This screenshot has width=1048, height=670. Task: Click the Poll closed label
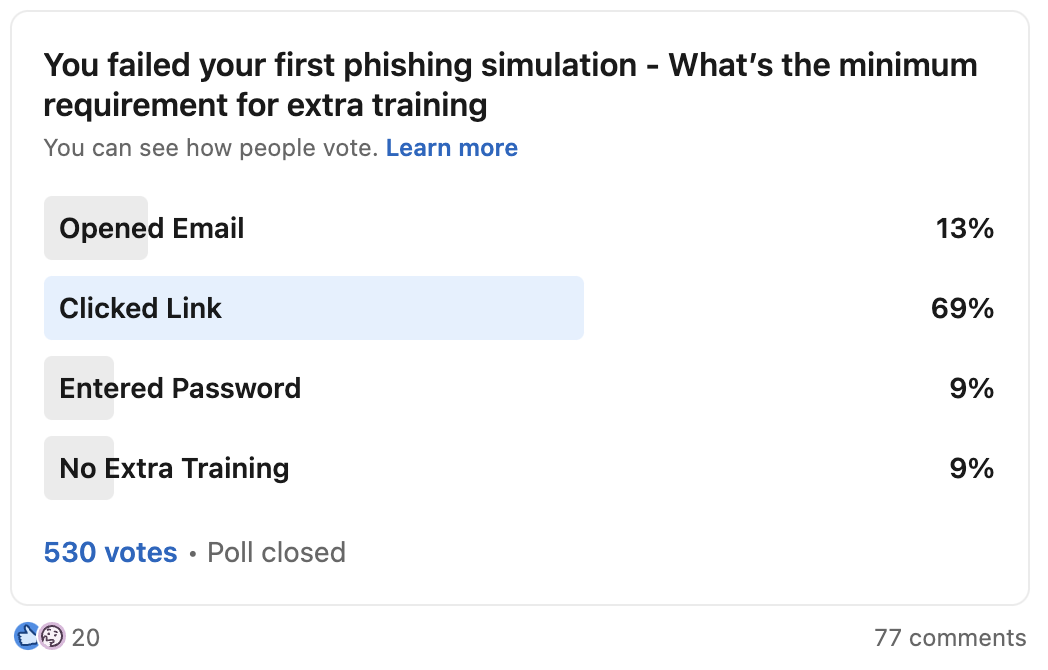275,552
